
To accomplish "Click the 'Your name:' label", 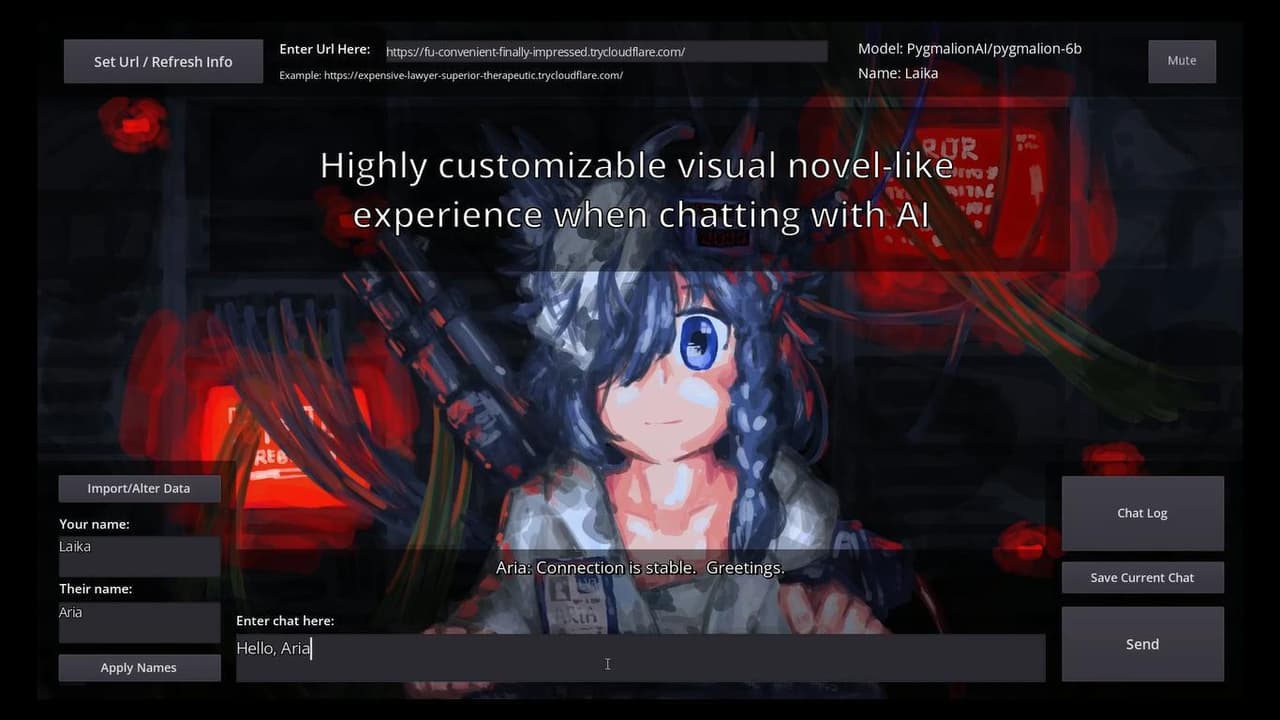I will click(x=94, y=524).
